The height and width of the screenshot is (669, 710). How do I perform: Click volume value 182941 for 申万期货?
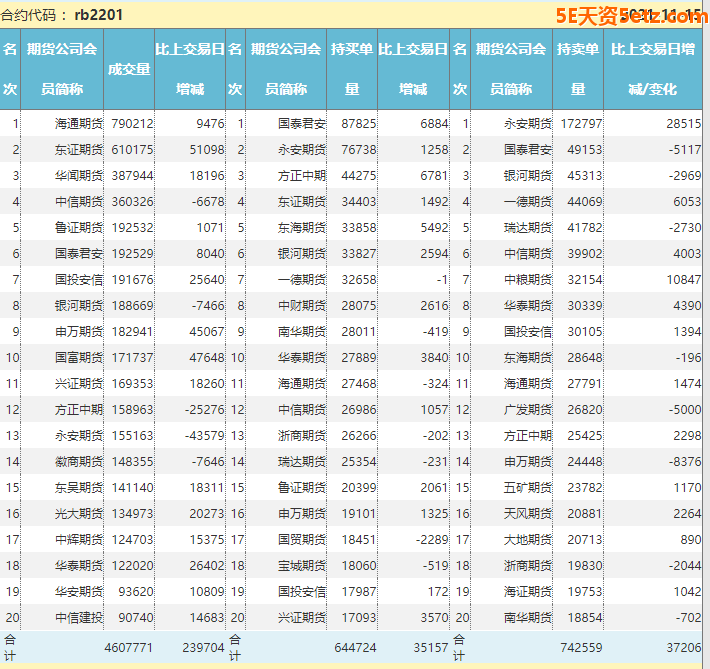(x=132, y=332)
